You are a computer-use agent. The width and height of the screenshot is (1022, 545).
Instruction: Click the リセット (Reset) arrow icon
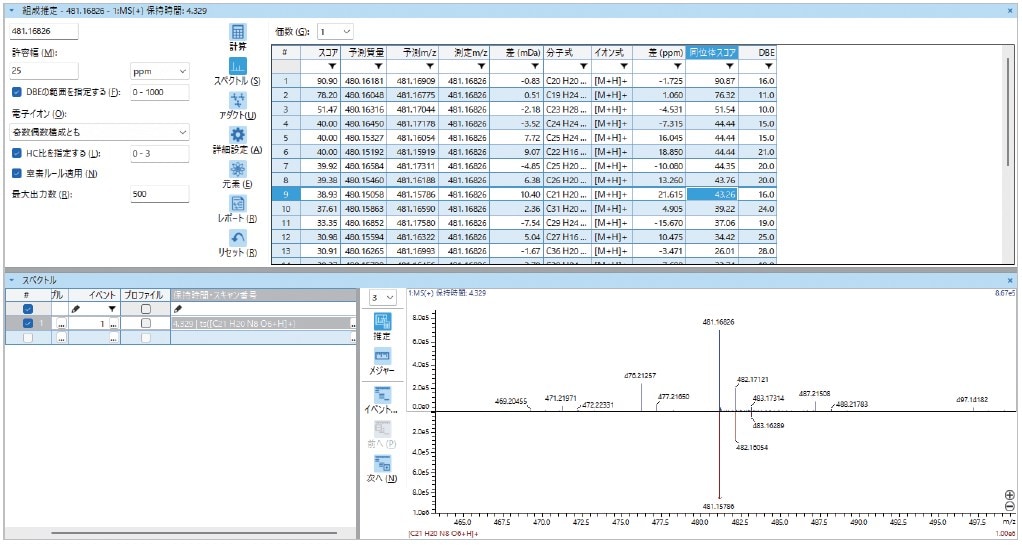pos(238,238)
